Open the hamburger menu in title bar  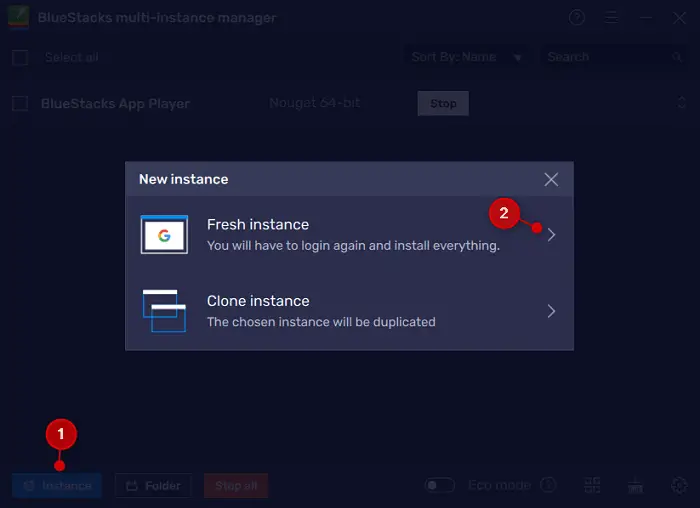pos(611,18)
